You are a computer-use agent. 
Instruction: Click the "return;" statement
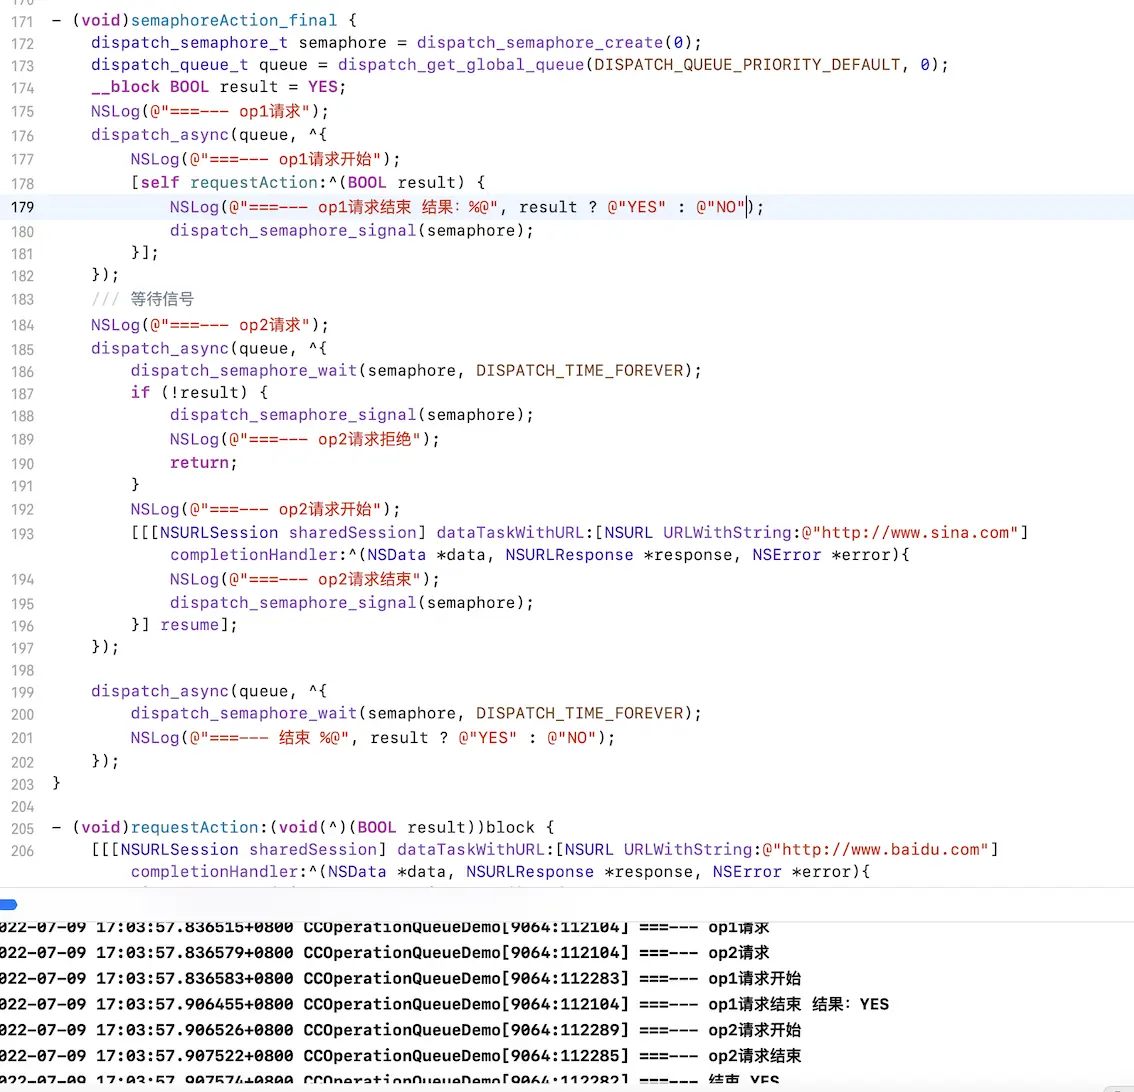[203, 462]
